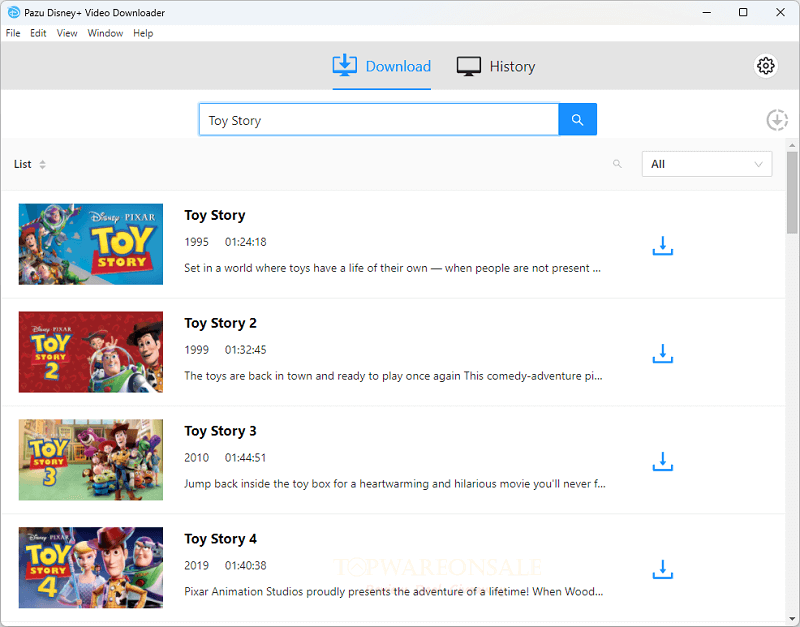
Task: Click the year '2019'
Action: (x=196, y=565)
